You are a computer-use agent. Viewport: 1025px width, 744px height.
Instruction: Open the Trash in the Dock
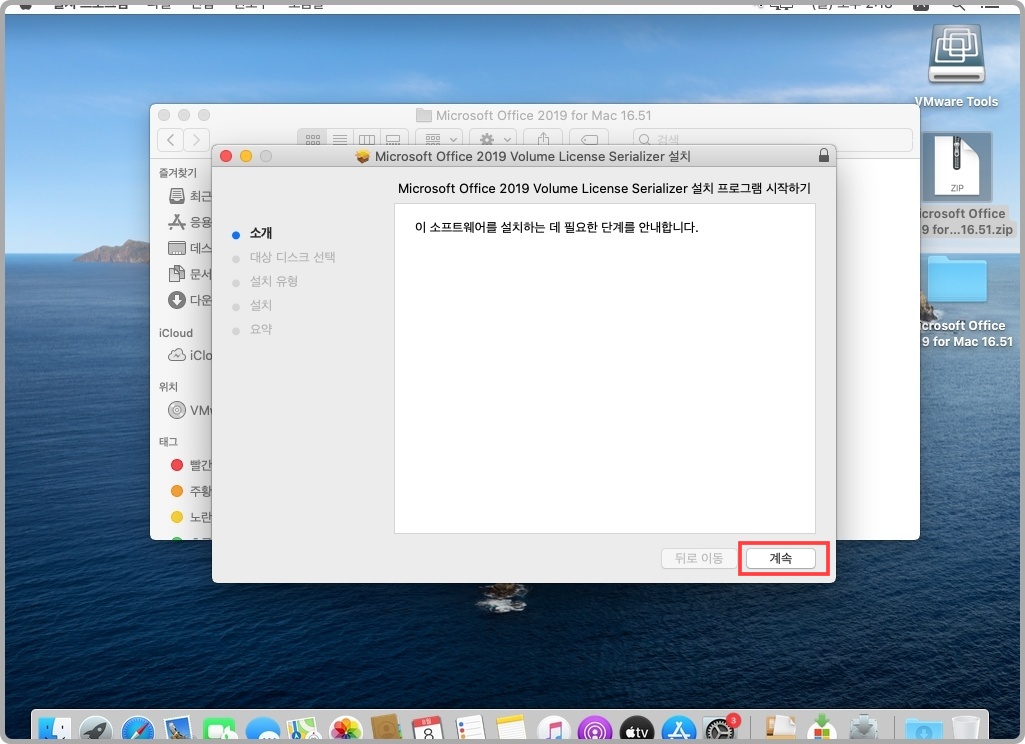pos(965,729)
